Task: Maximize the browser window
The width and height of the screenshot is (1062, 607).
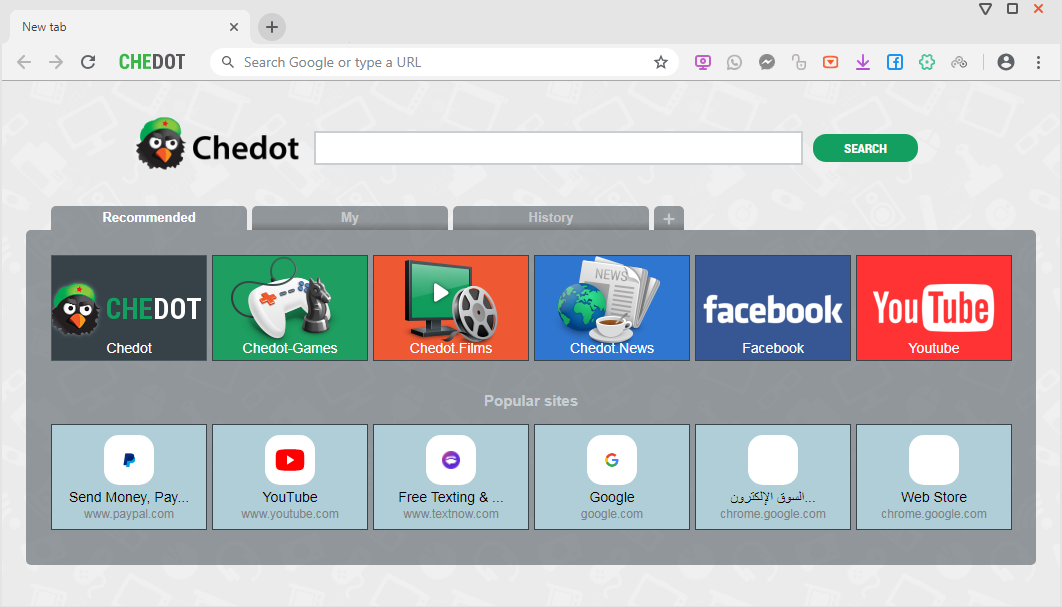Action: pos(1013,9)
